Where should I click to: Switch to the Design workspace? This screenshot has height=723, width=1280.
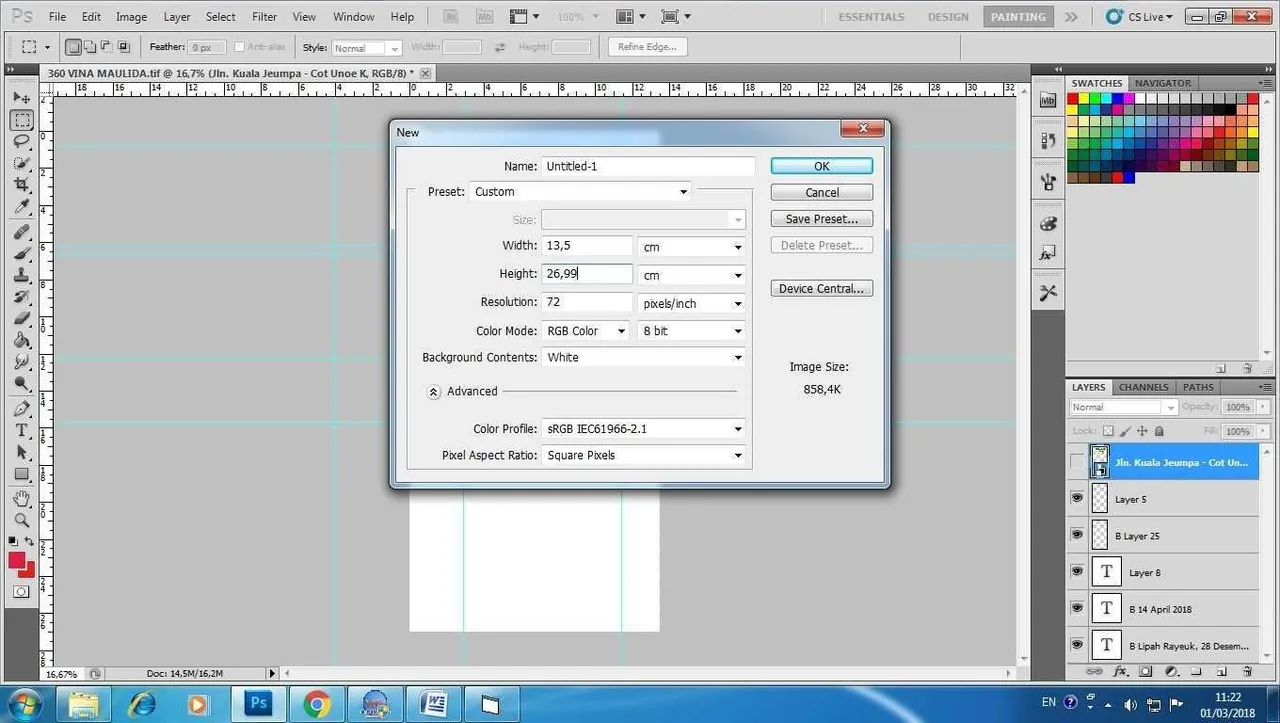pos(948,17)
